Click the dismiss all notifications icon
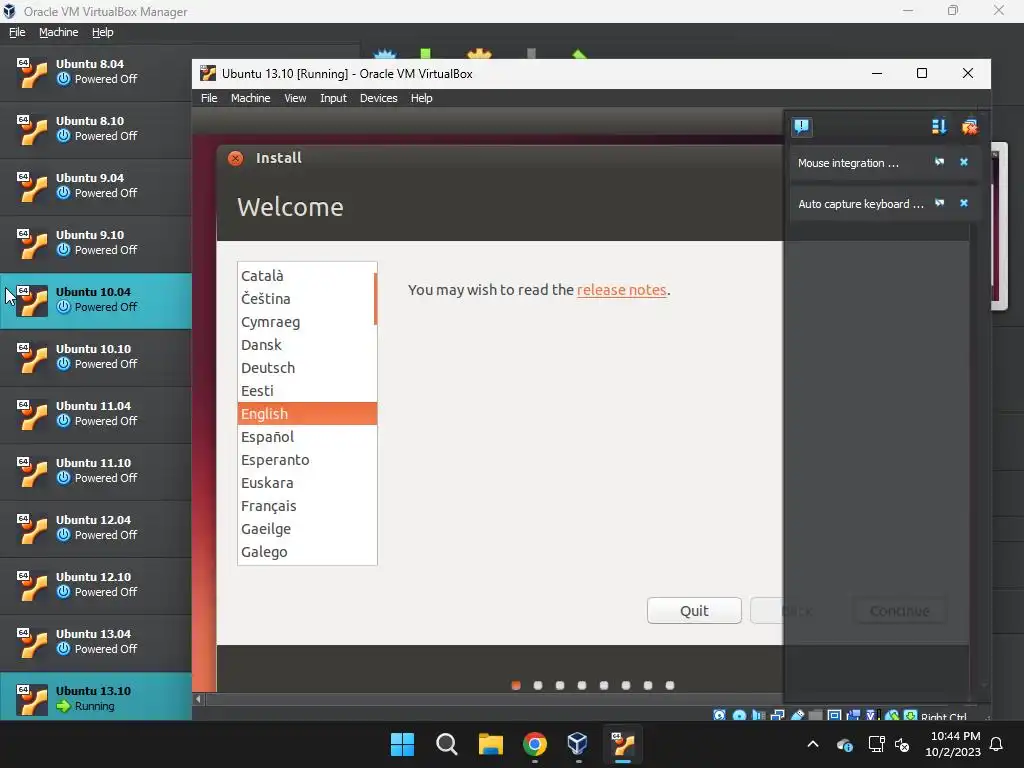1024x768 pixels. point(969,126)
